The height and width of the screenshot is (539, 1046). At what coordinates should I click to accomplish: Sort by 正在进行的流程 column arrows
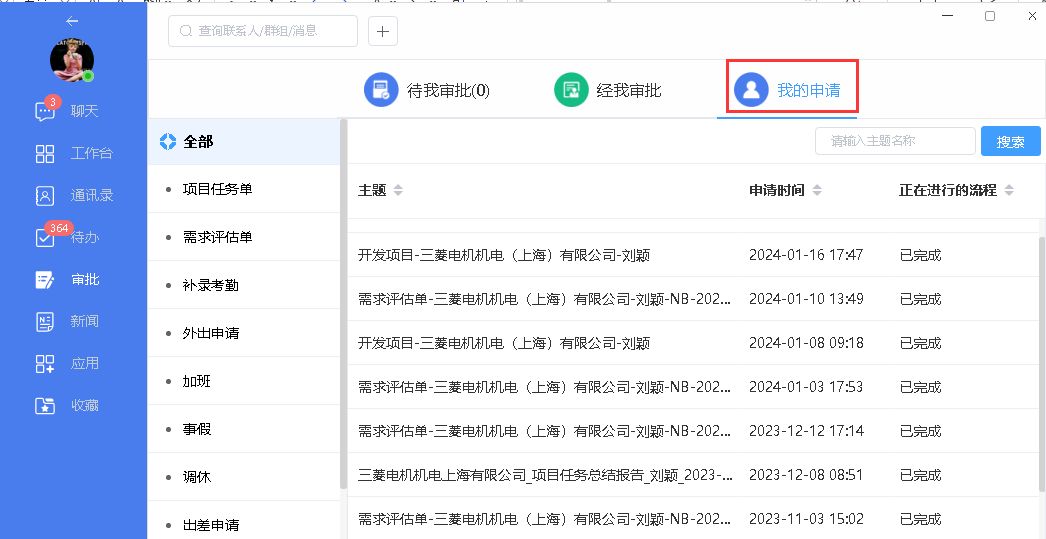tap(1009, 190)
